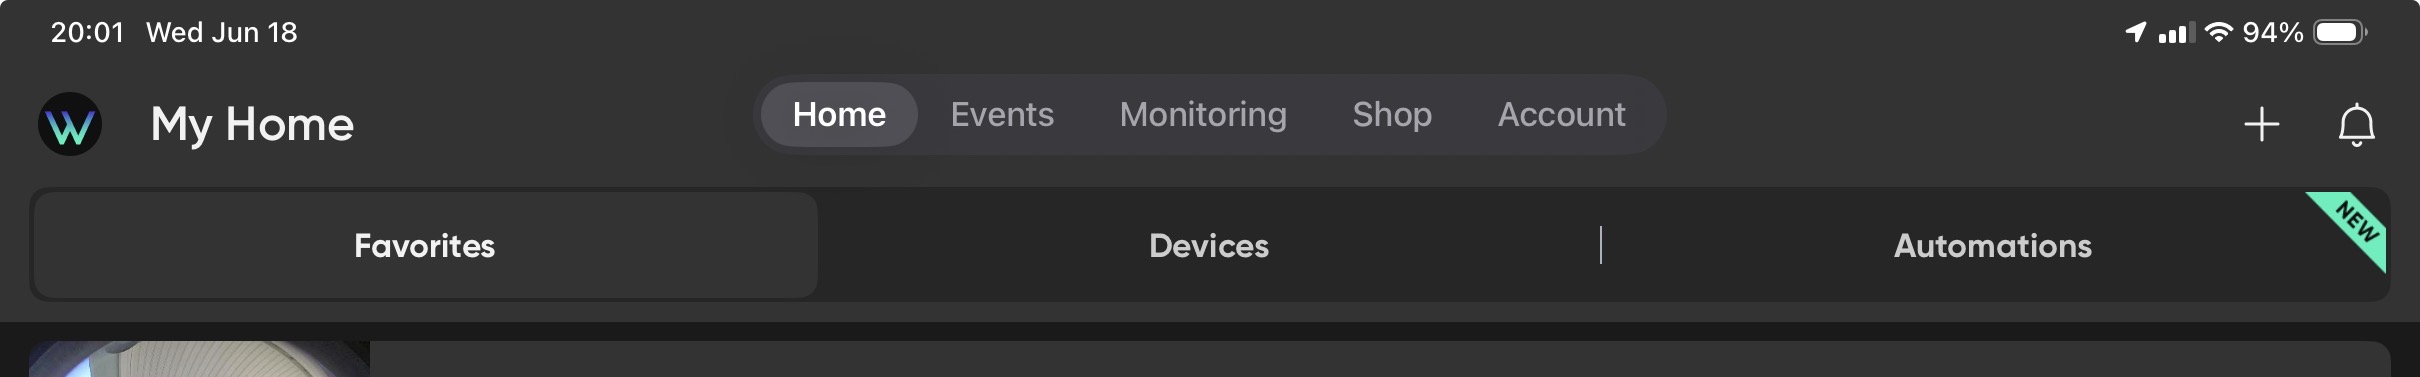Select the Devices segment
The image size is (2420, 377).
(x=1209, y=245)
